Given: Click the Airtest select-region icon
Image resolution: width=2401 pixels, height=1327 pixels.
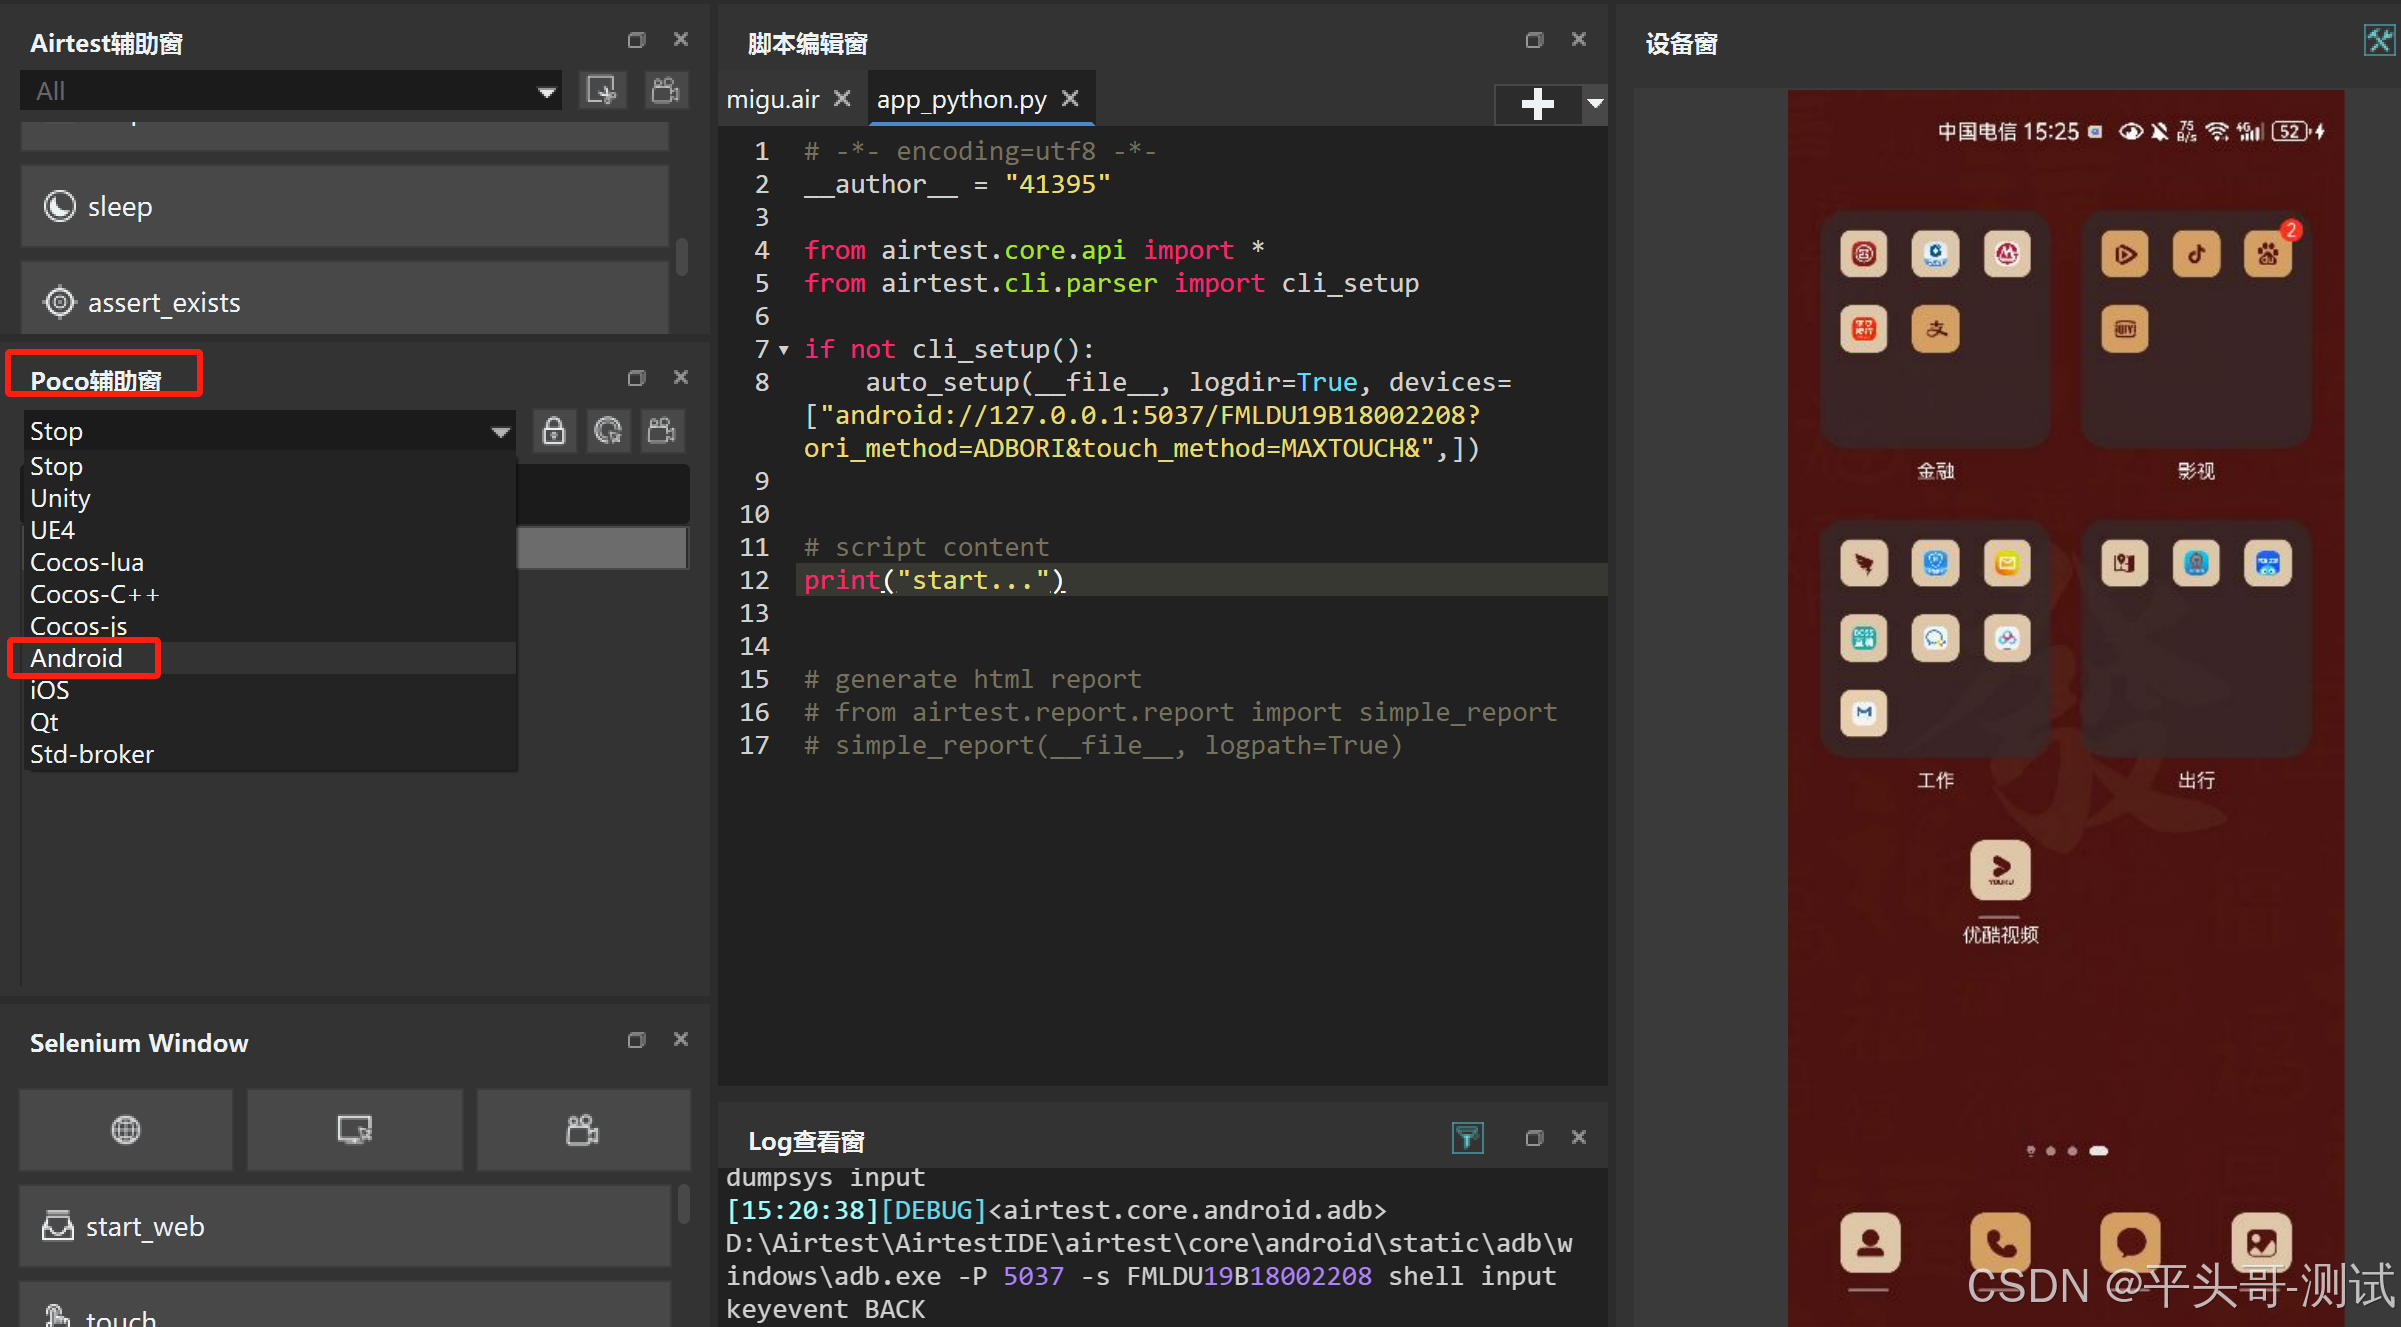Looking at the screenshot, I should (602, 90).
